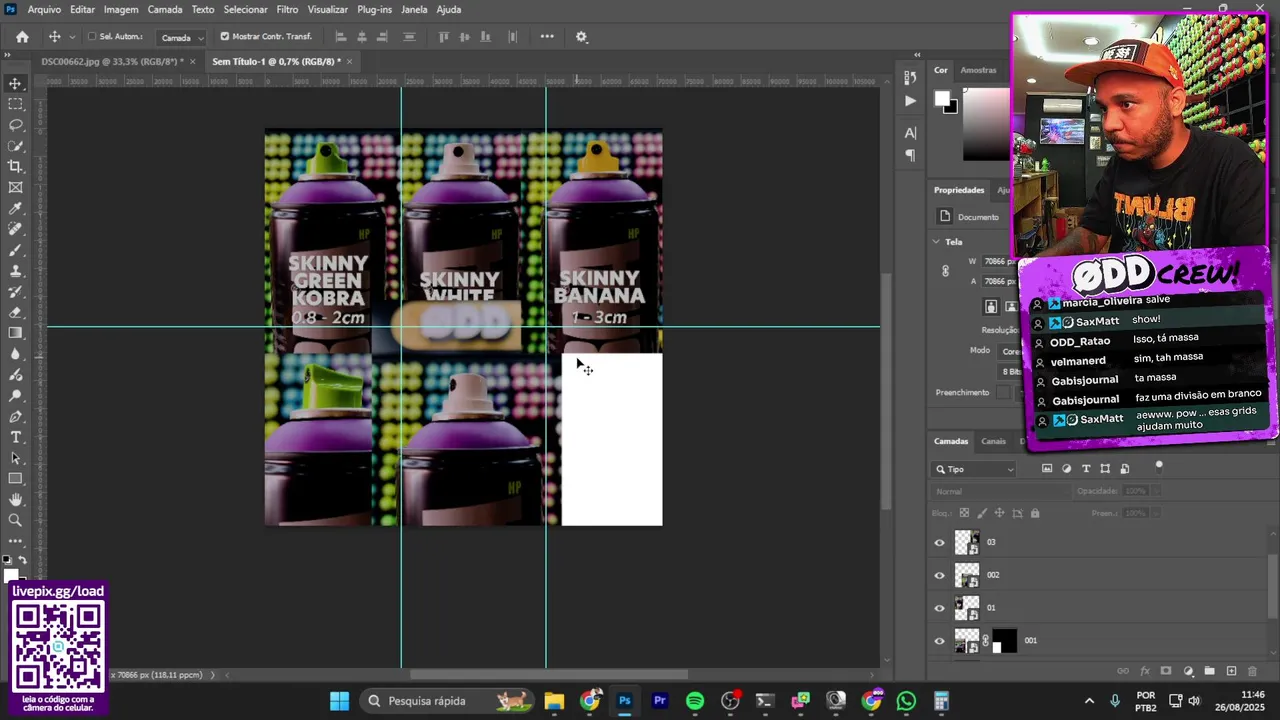Select the Frame tool
The width and height of the screenshot is (1280, 720).
pyautogui.click(x=15, y=187)
